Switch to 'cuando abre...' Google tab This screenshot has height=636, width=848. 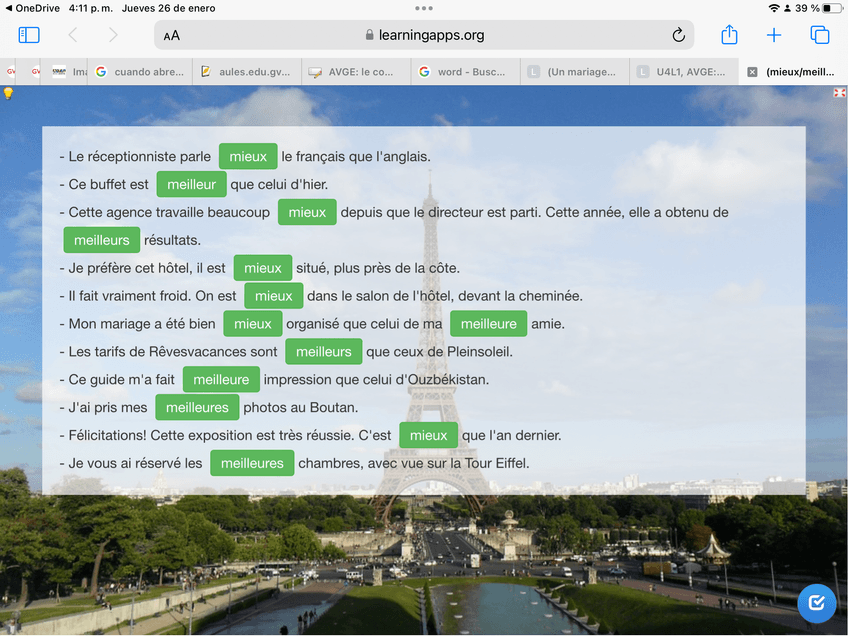pyautogui.click(x=139, y=72)
